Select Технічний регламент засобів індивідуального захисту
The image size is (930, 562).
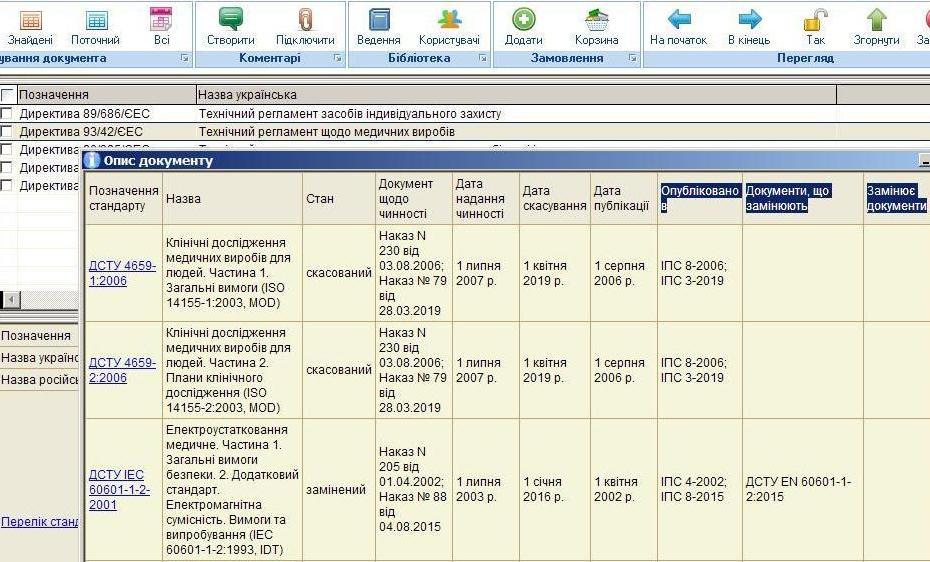350,113
